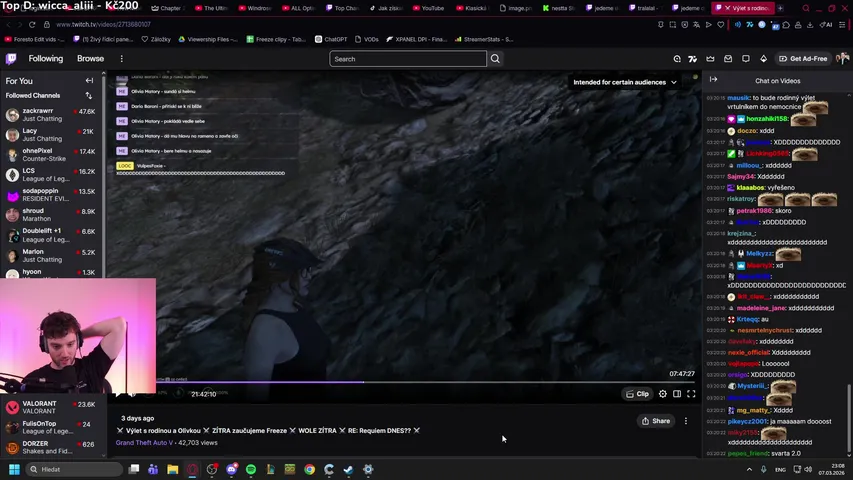
Task: Toggle fullscreen on the video player
Action: [x=691, y=394]
